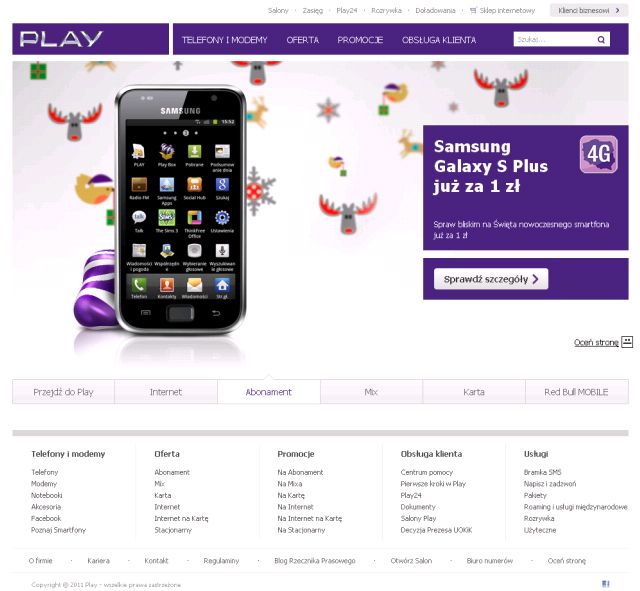Click the Samsung Galaxy phone image
Image resolution: width=640 pixels, height=591 pixels.
pos(180,209)
